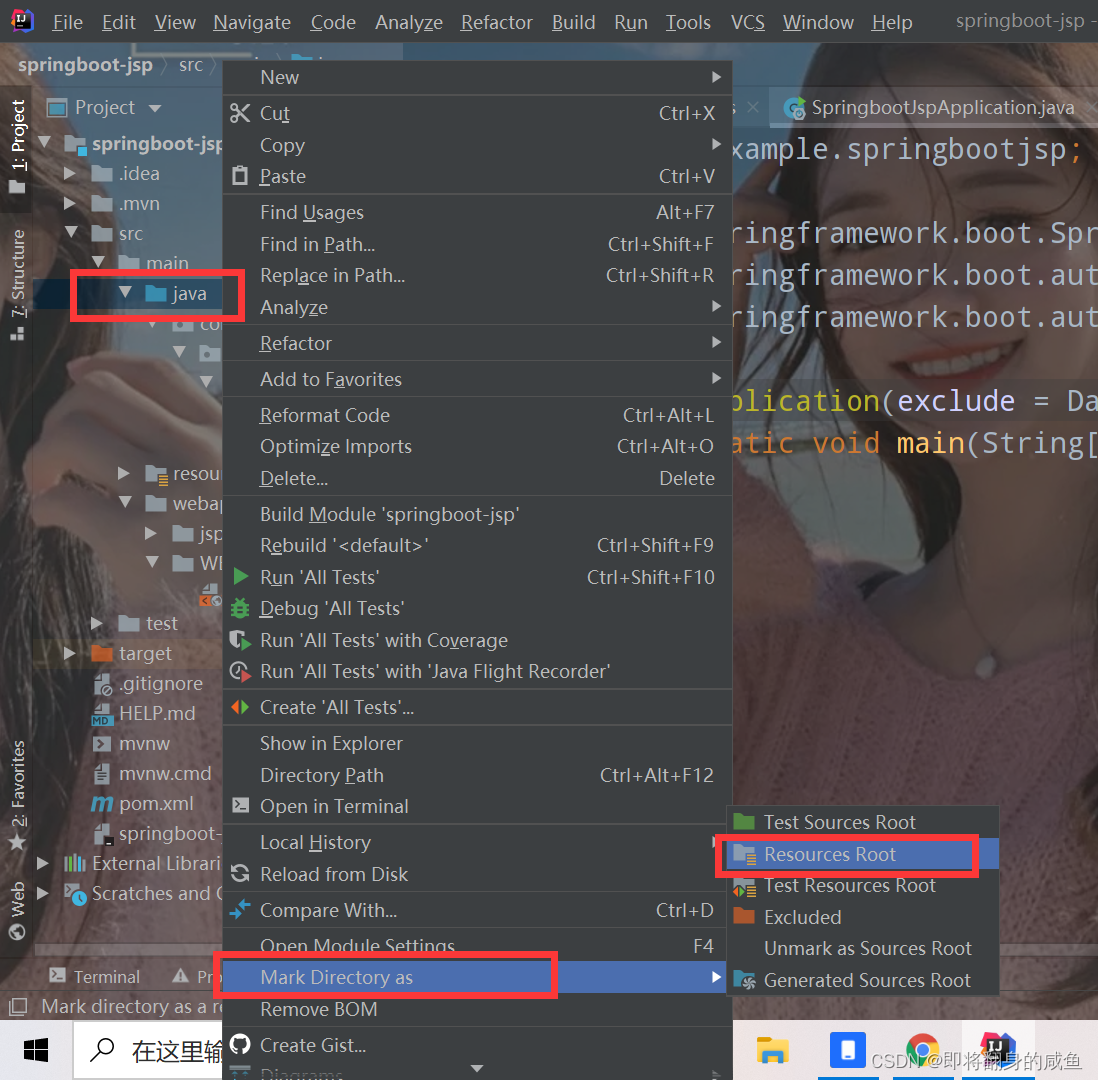Choose Resources Root in the submenu
This screenshot has width=1098, height=1080.
(863, 854)
